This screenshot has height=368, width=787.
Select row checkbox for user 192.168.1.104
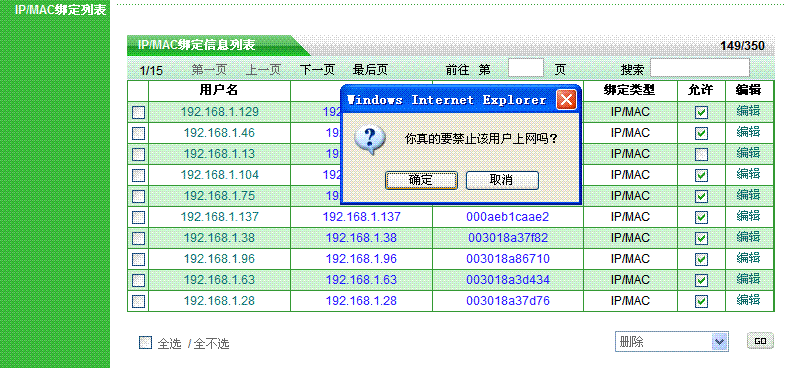point(139,175)
